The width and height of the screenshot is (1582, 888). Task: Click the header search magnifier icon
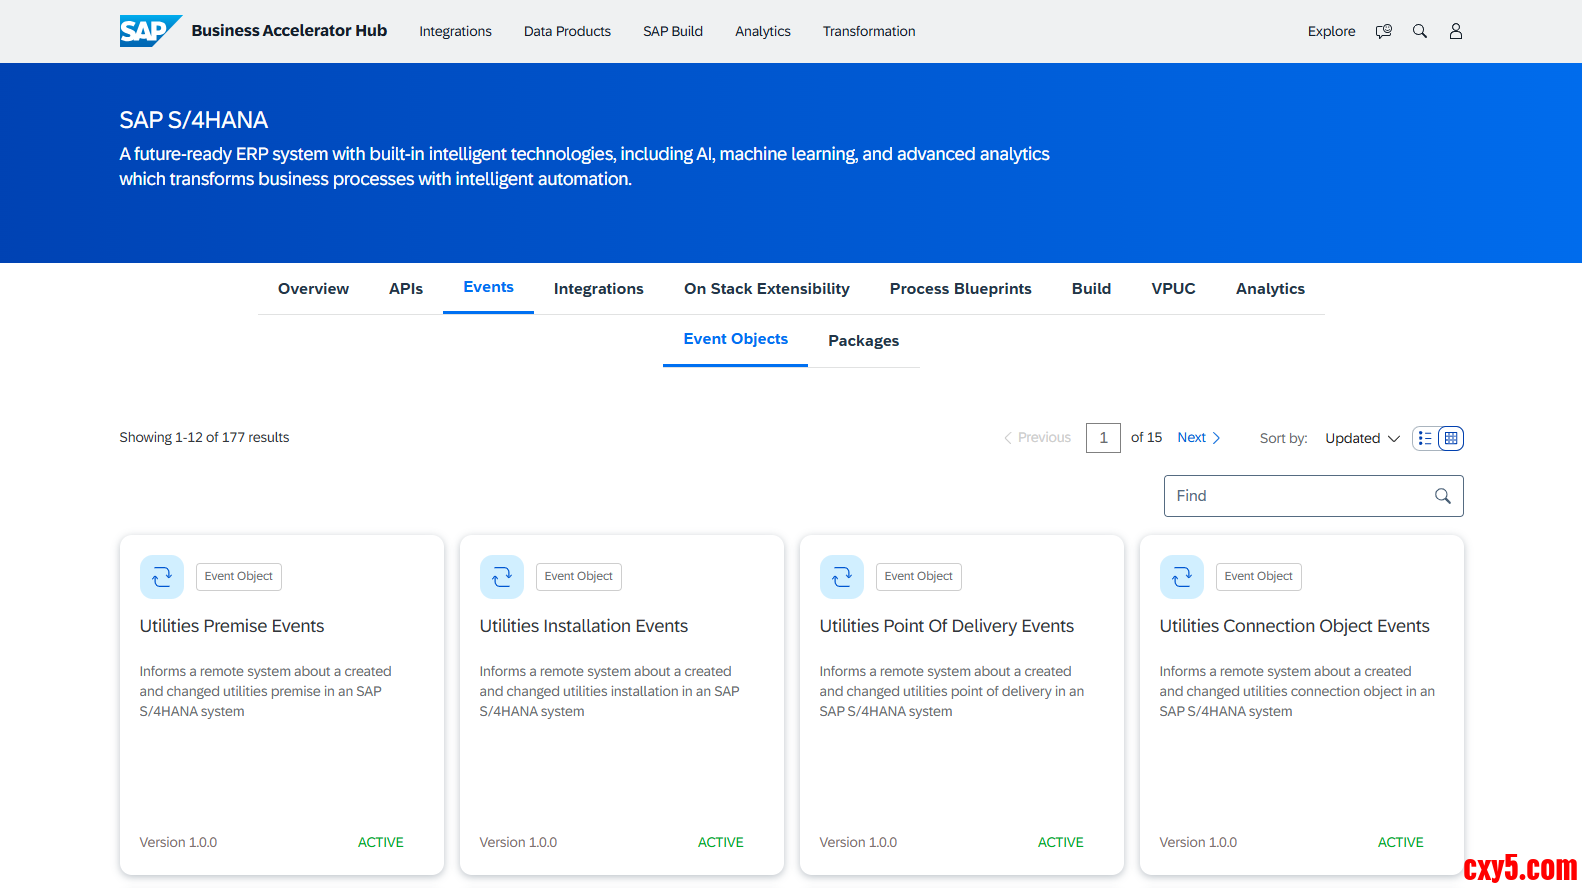1419,31
